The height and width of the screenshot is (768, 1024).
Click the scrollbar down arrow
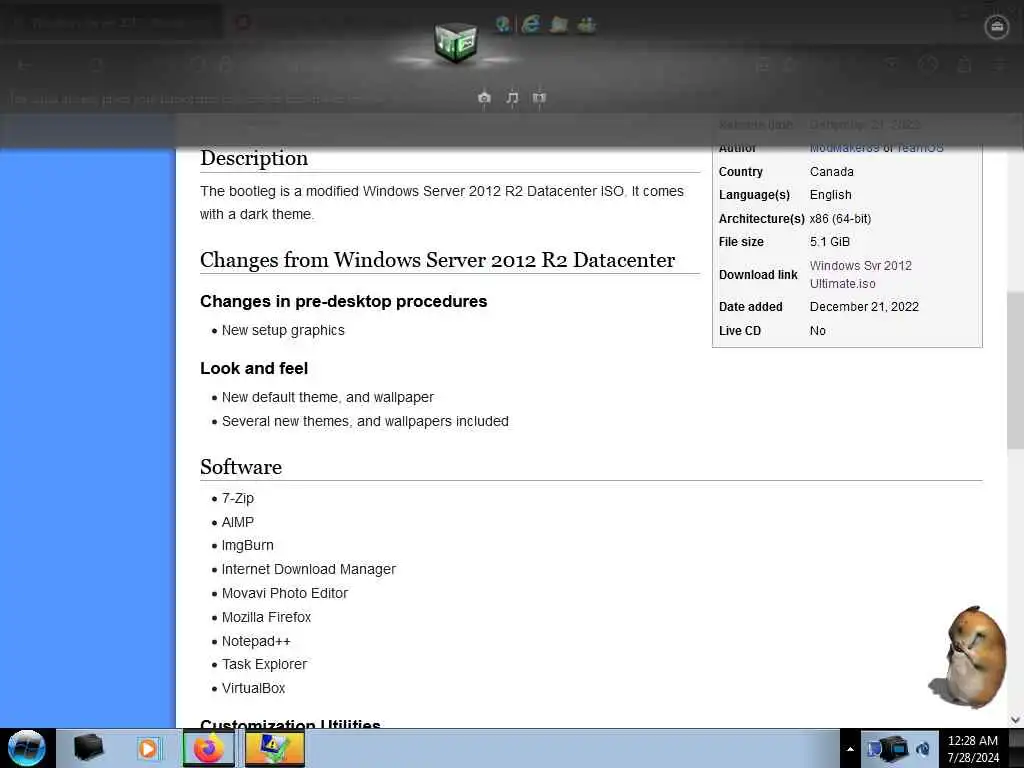click(1015, 720)
